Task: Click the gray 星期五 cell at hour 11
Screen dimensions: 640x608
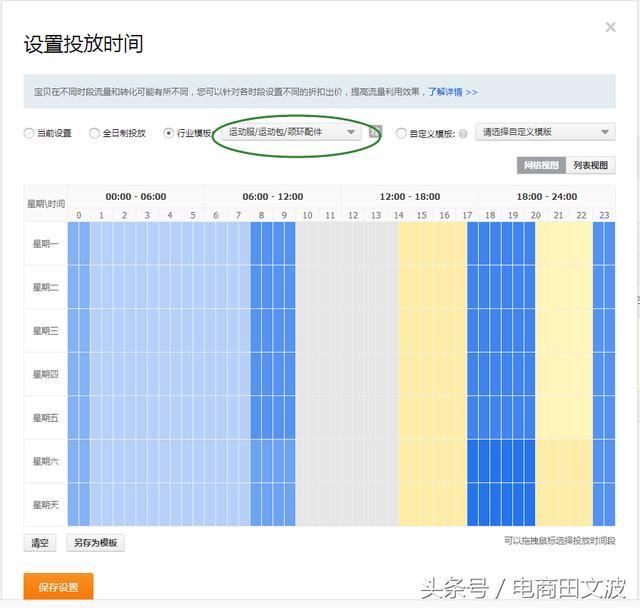Action: [x=330, y=417]
